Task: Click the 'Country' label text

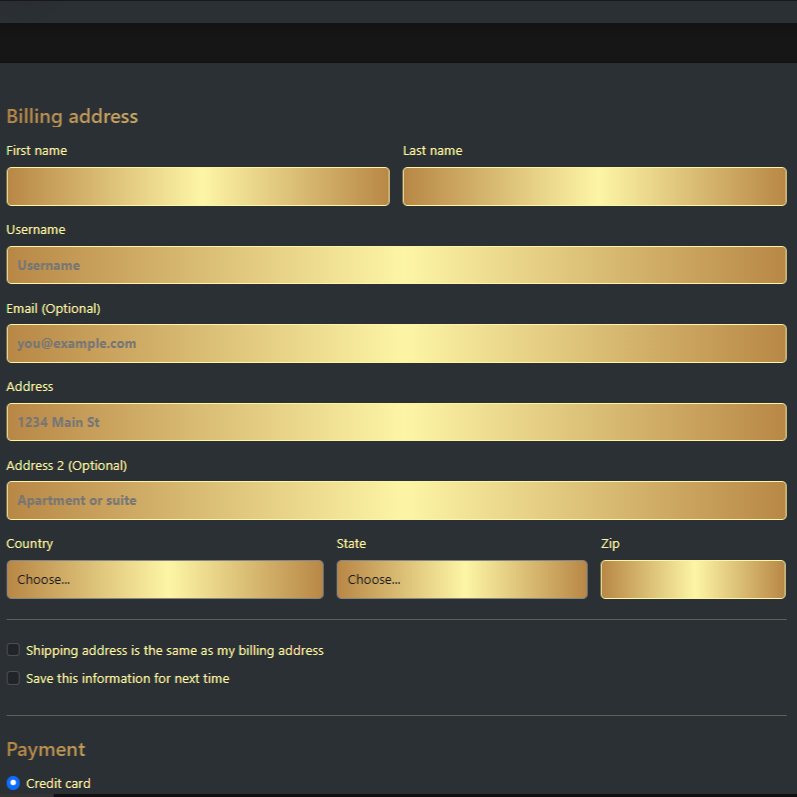Action: (x=30, y=544)
